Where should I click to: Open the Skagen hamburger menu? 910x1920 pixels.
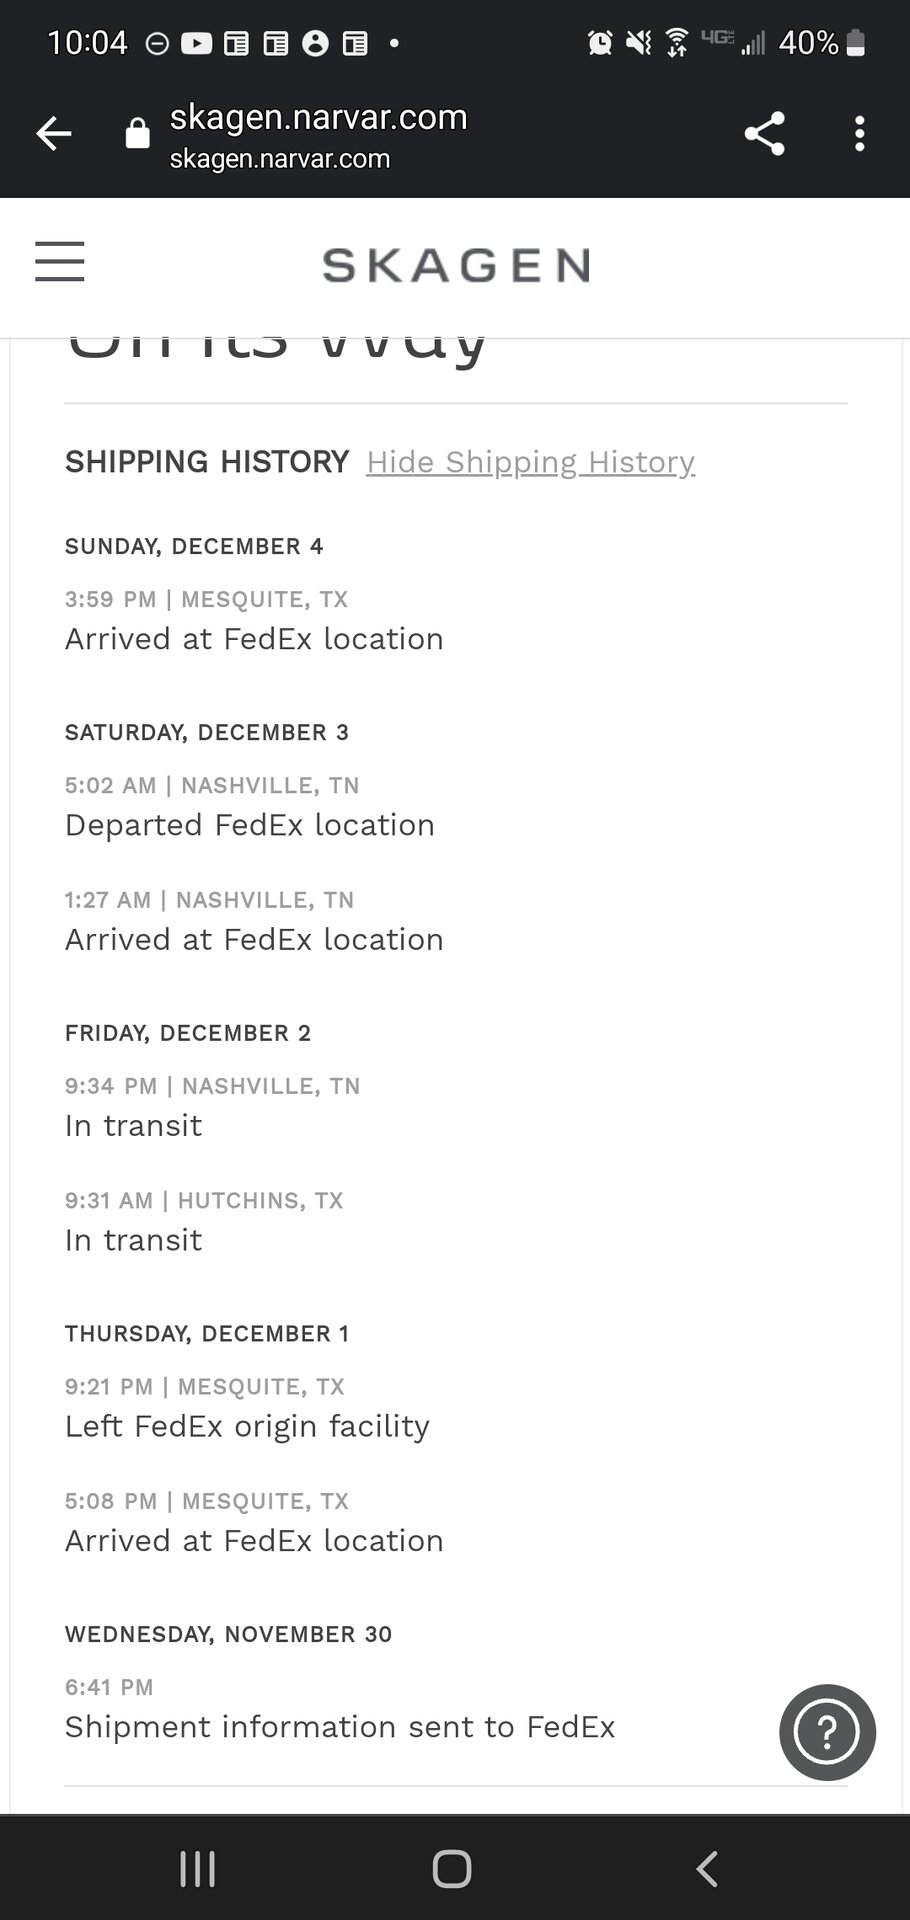pyautogui.click(x=60, y=262)
